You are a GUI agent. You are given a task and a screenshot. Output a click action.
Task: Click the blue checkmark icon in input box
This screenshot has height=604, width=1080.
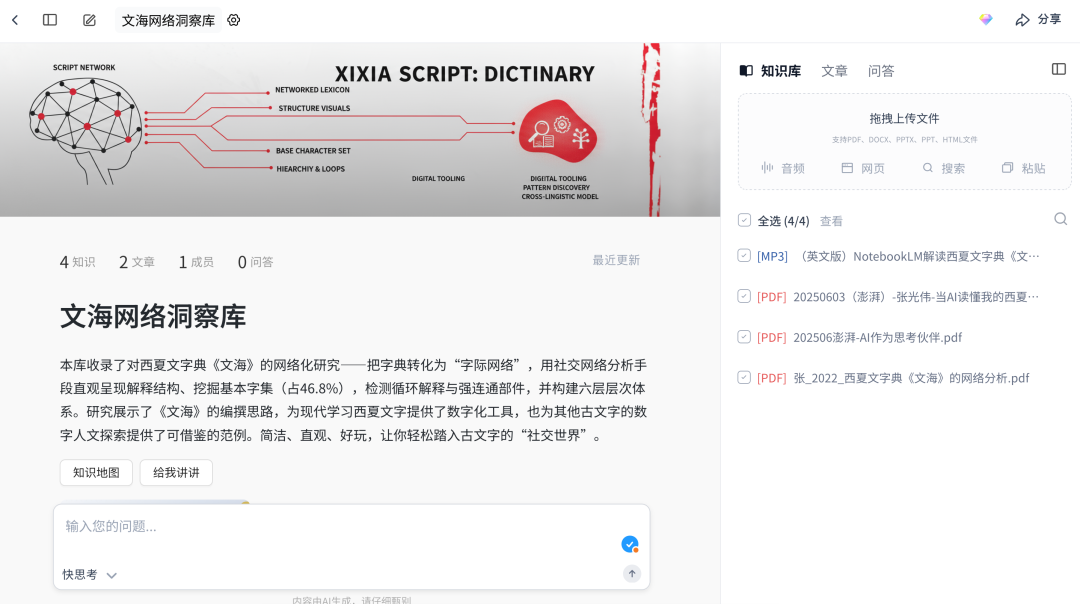pyautogui.click(x=629, y=544)
